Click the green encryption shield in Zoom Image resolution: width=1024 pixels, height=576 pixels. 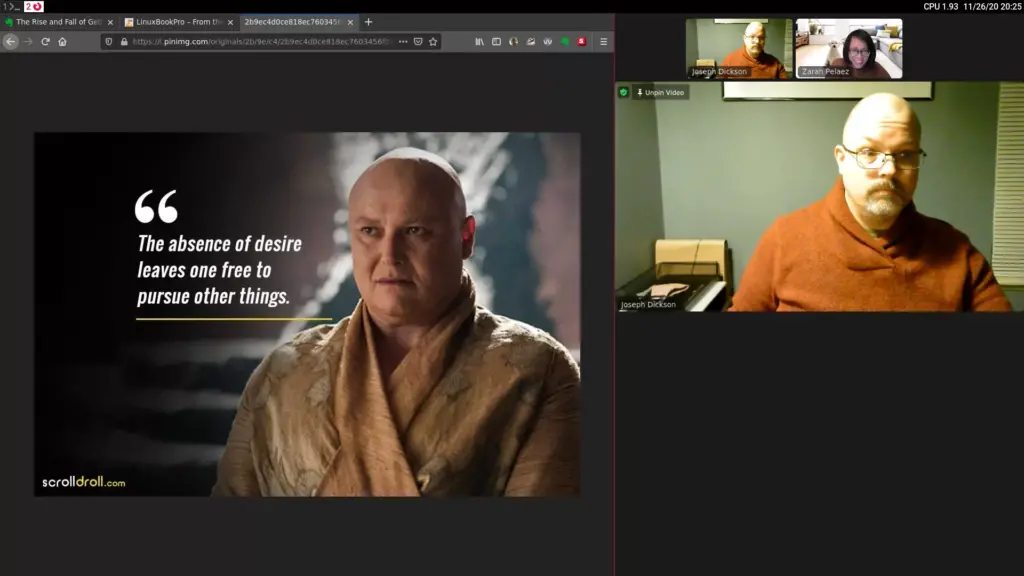coord(624,93)
